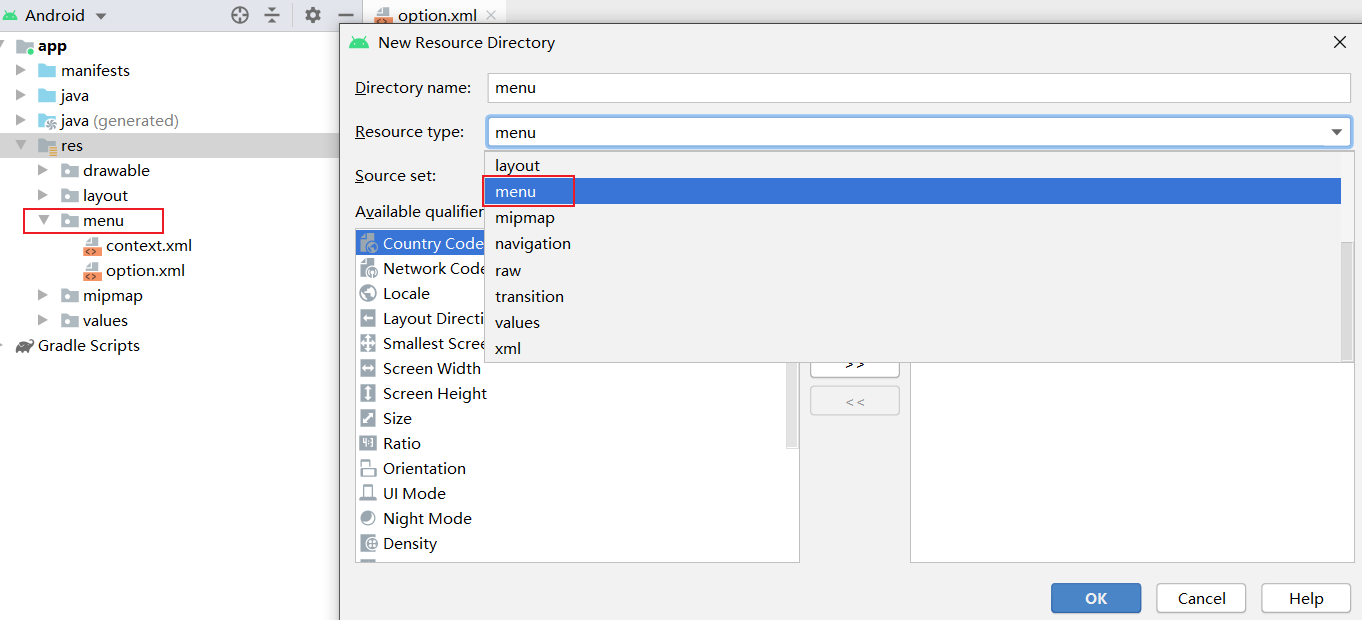Click the Locale globe qualifier icon
Image resolution: width=1362 pixels, height=620 pixels.
click(368, 294)
